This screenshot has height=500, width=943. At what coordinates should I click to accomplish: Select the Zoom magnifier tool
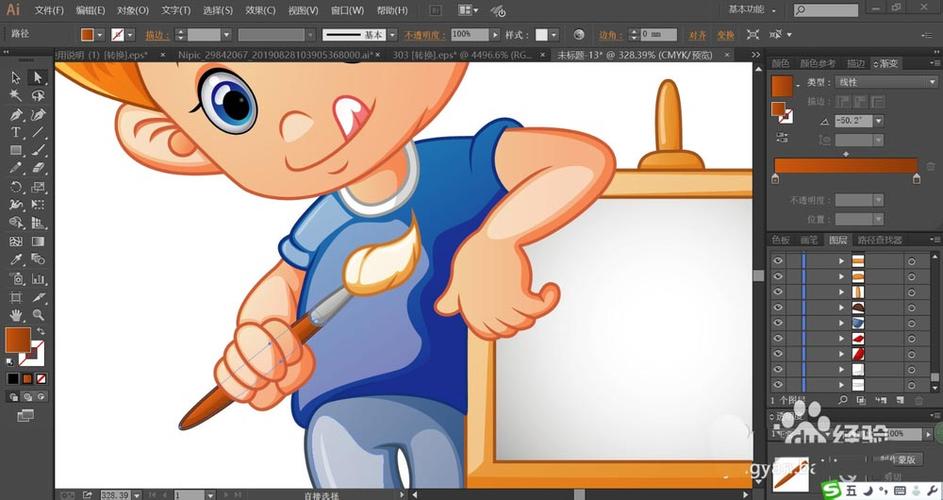(x=38, y=315)
